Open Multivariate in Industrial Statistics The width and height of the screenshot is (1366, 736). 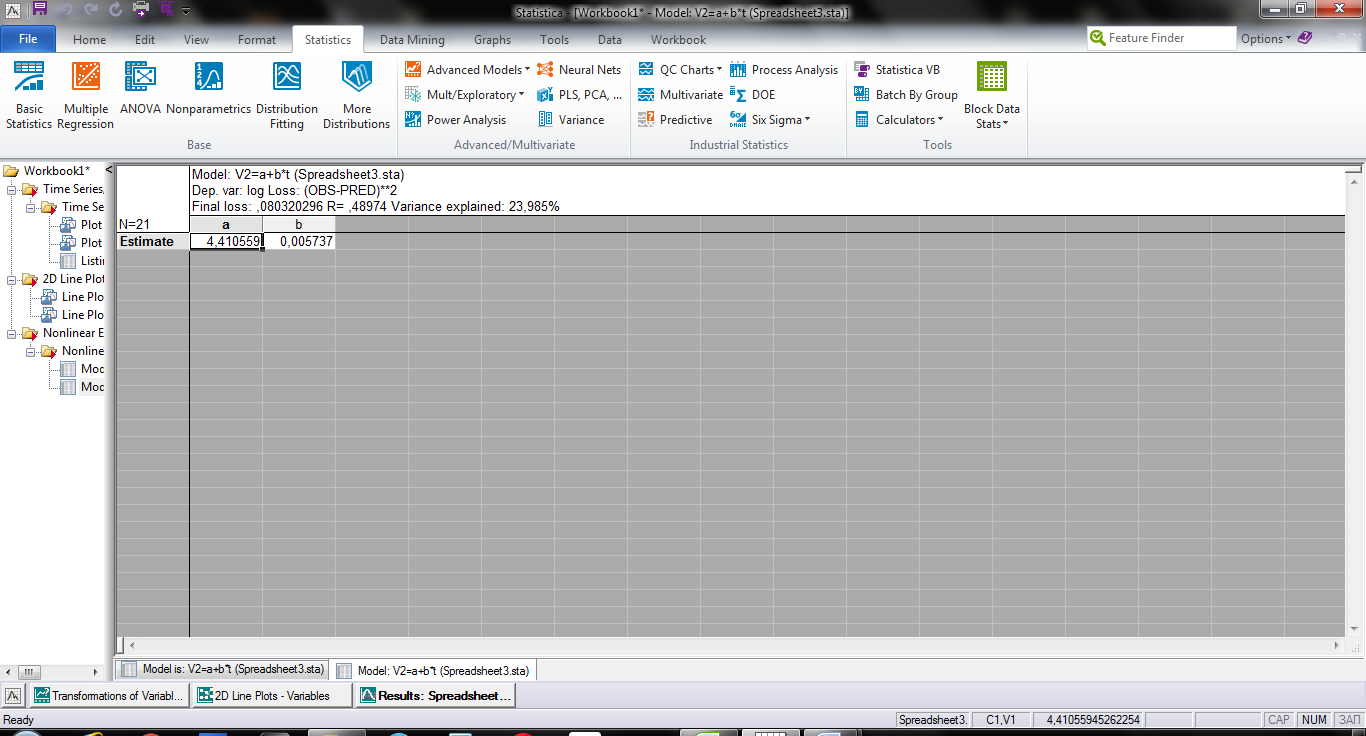coord(680,95)
